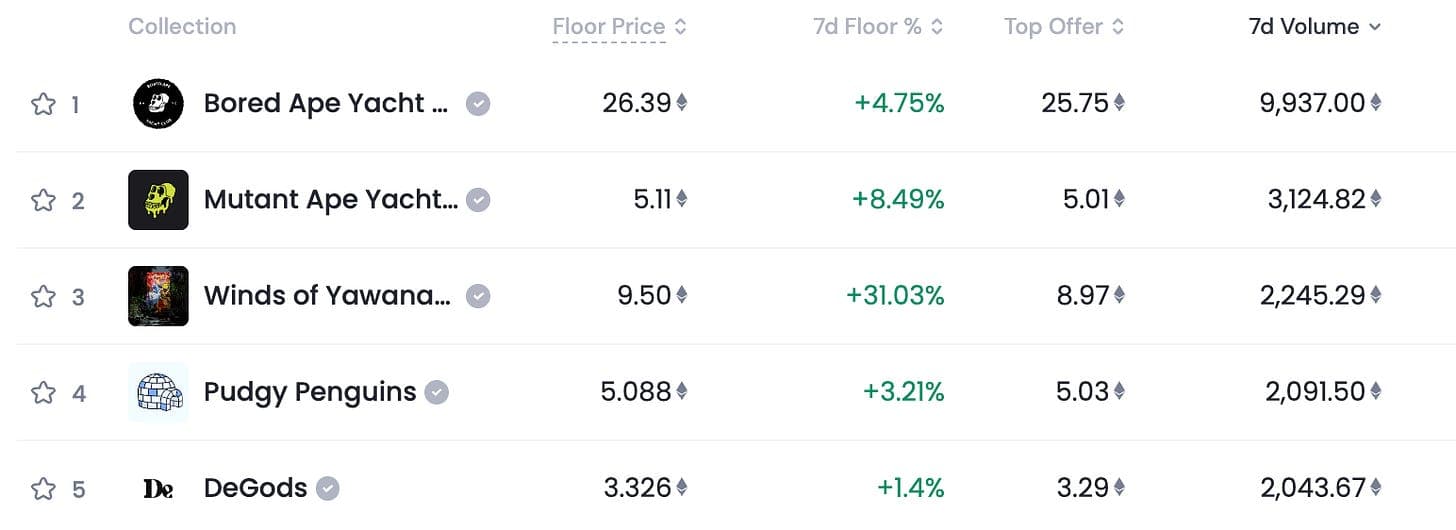1456x530 pixels.
Task: Click the Pudgy Penguins igloo icon
Action: coord(158,392)
